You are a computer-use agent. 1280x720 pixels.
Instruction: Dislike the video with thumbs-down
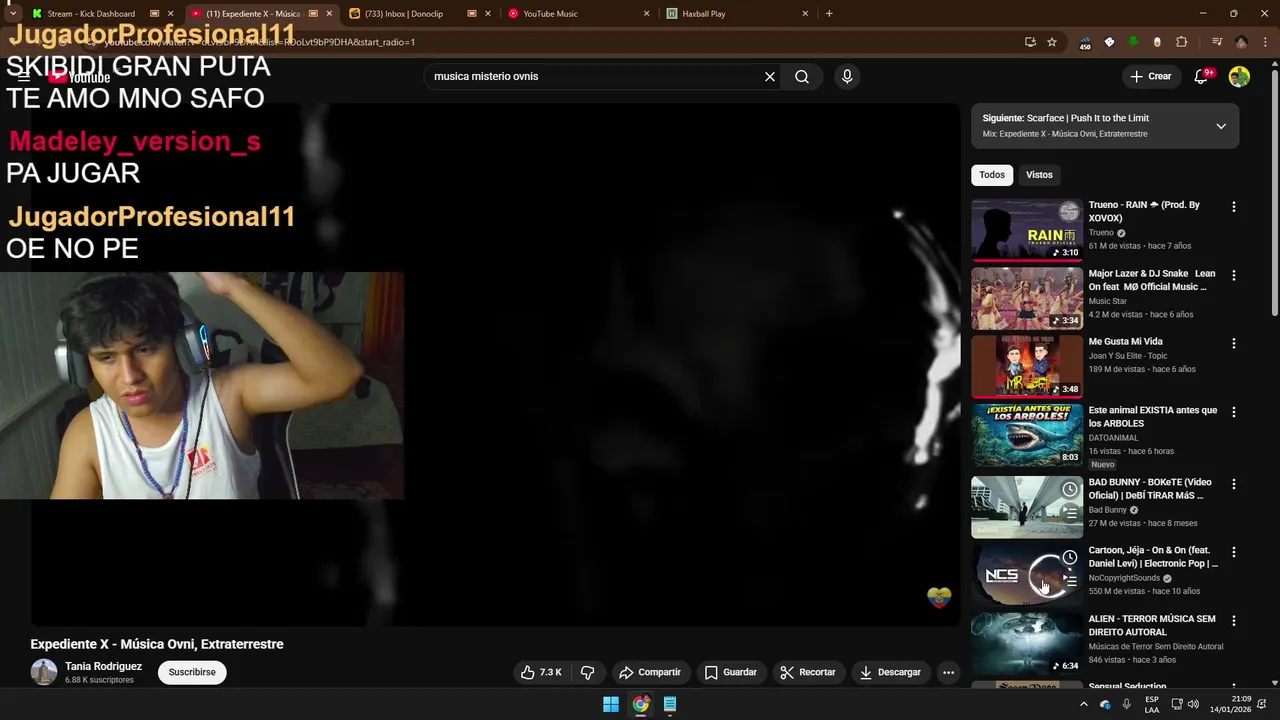tap(588, 672)
